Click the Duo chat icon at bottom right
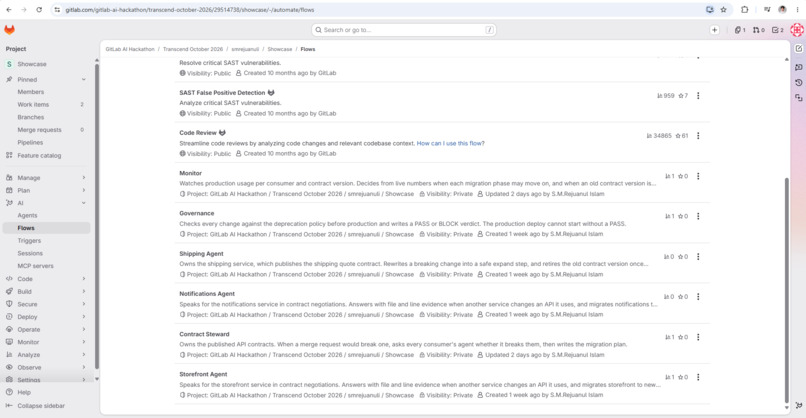This screenshot has width=806, height=418. point(798,405)
